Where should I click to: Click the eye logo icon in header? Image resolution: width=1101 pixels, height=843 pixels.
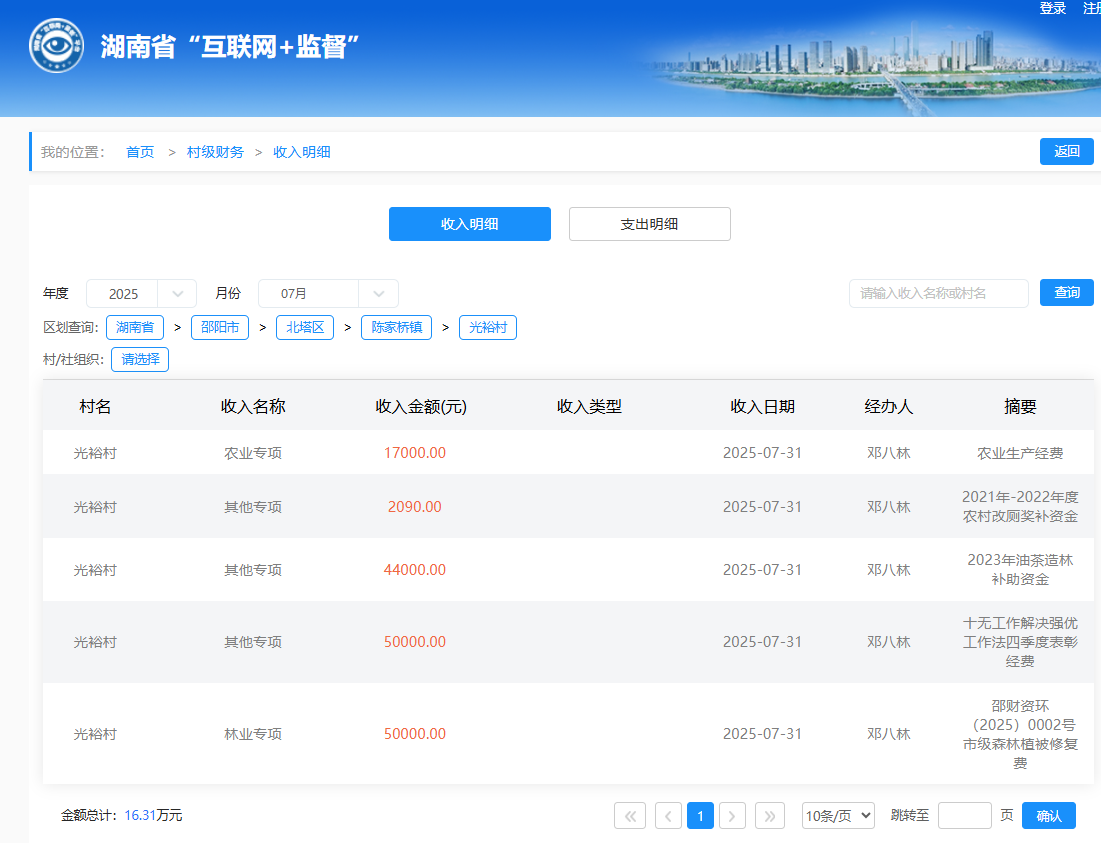tap(56, 46)
